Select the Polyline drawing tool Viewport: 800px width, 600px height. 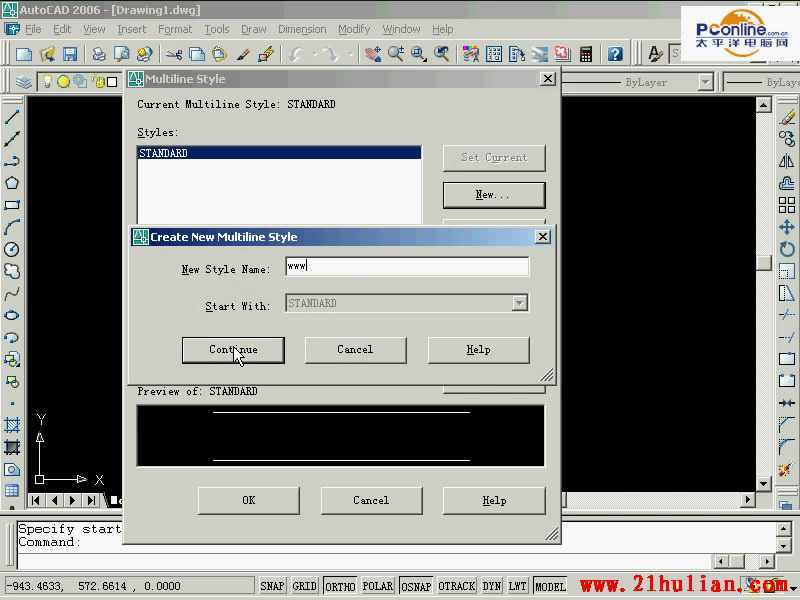coord(12,161)
